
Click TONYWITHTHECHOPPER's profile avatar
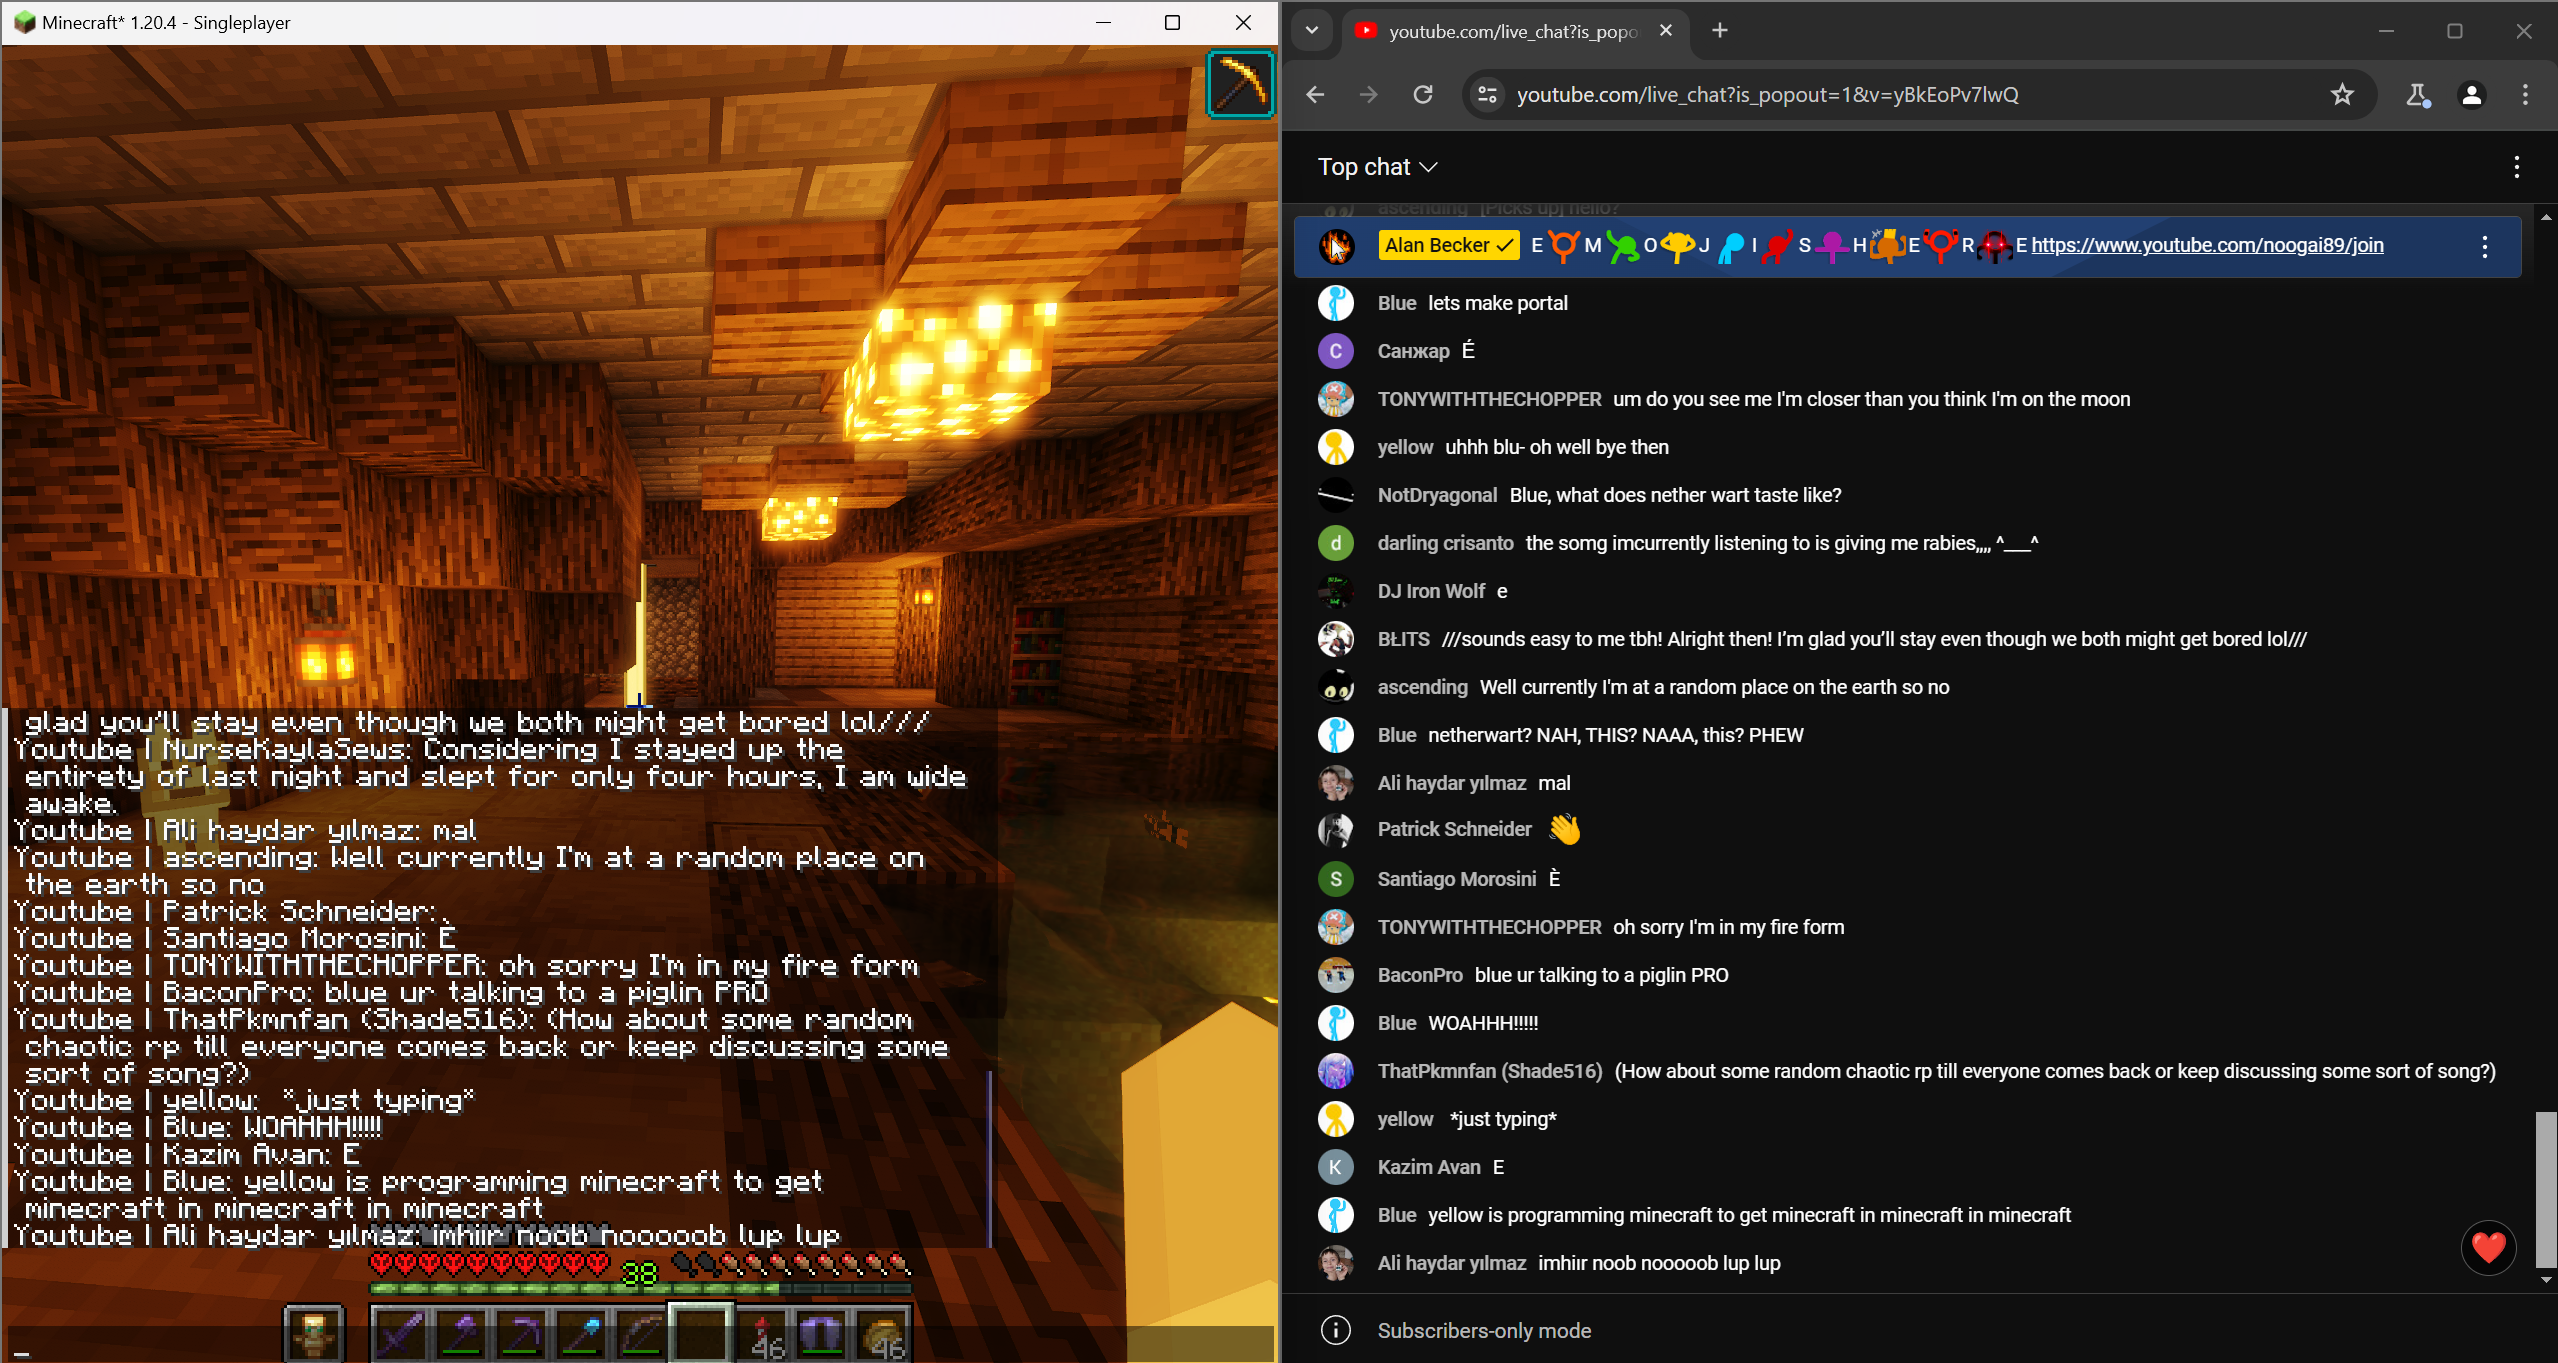(x=1336, y=398)
